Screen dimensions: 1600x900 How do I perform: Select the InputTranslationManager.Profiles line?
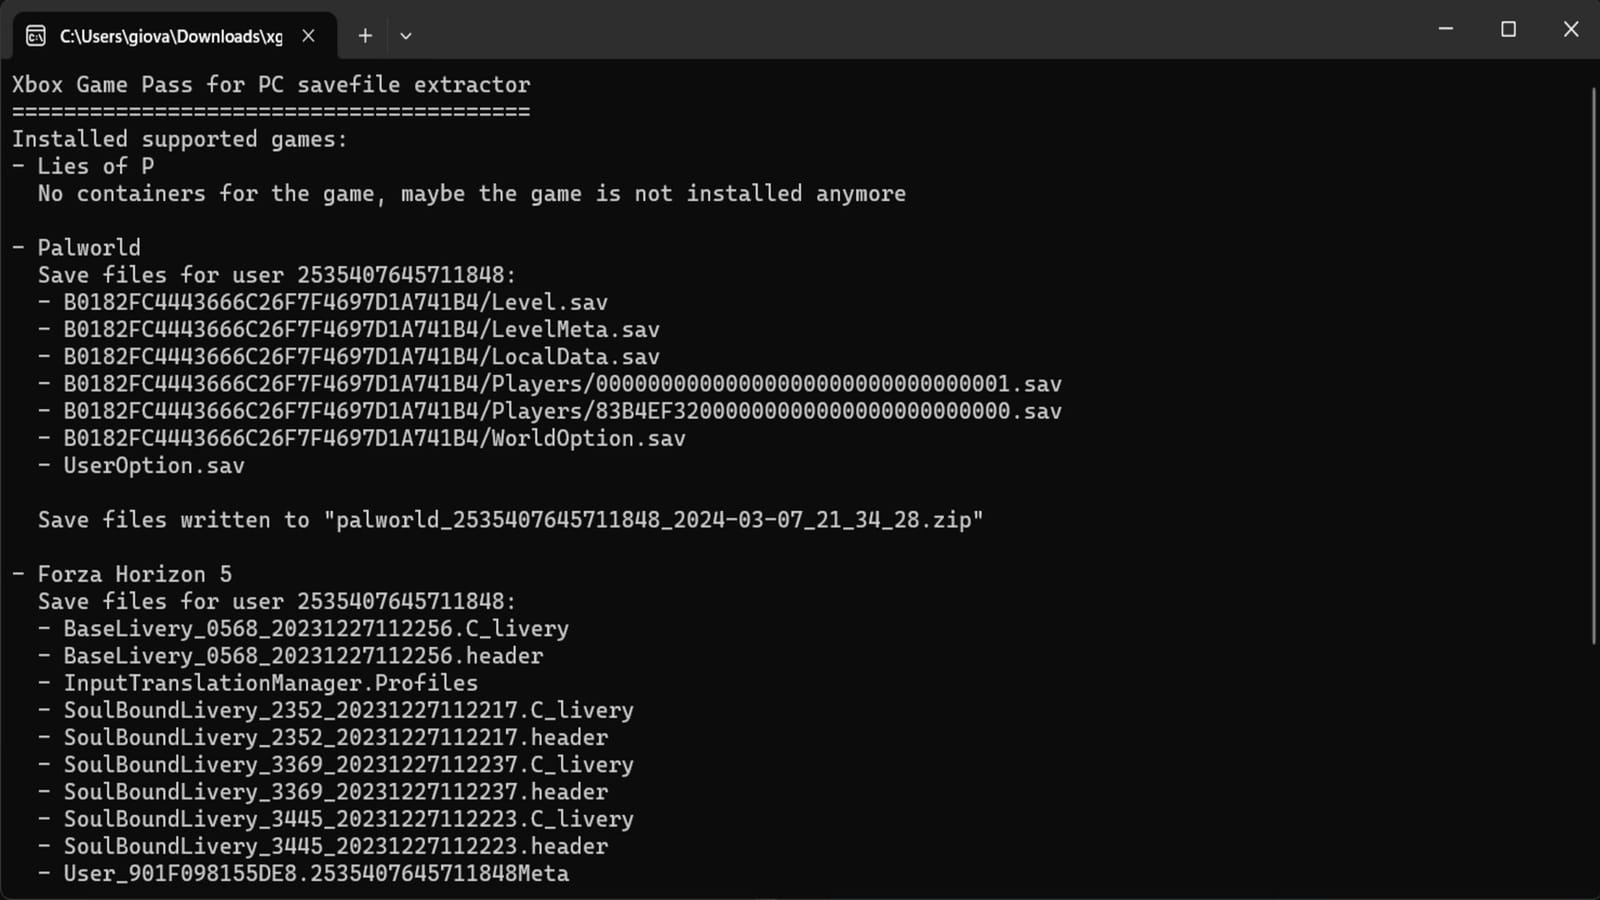coord(270,682)
